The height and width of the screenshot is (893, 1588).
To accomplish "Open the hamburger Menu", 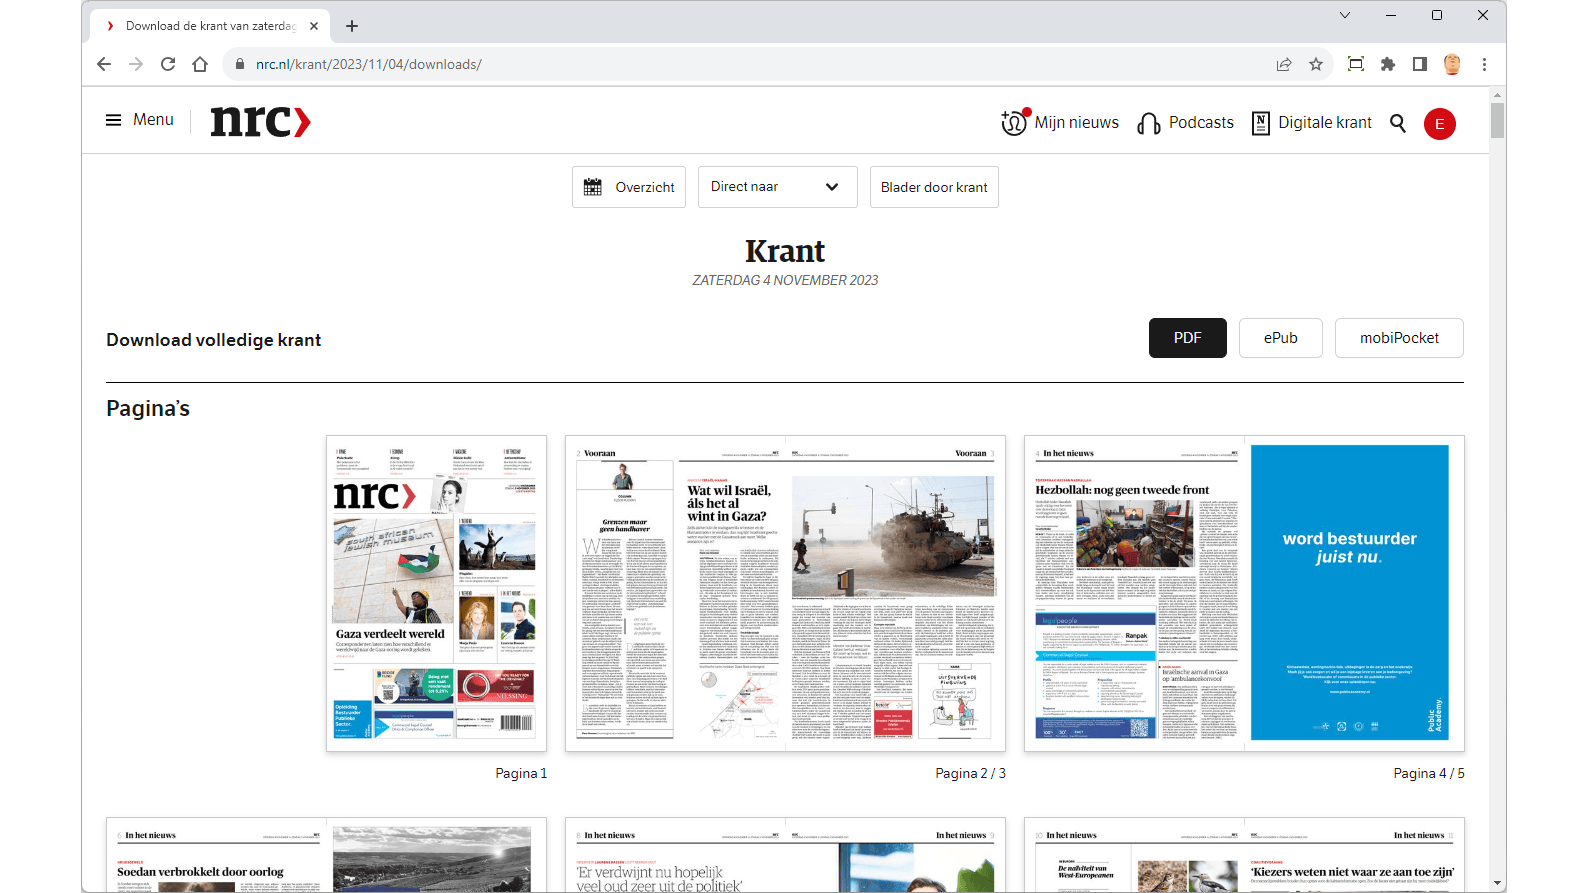I will 140,120.
